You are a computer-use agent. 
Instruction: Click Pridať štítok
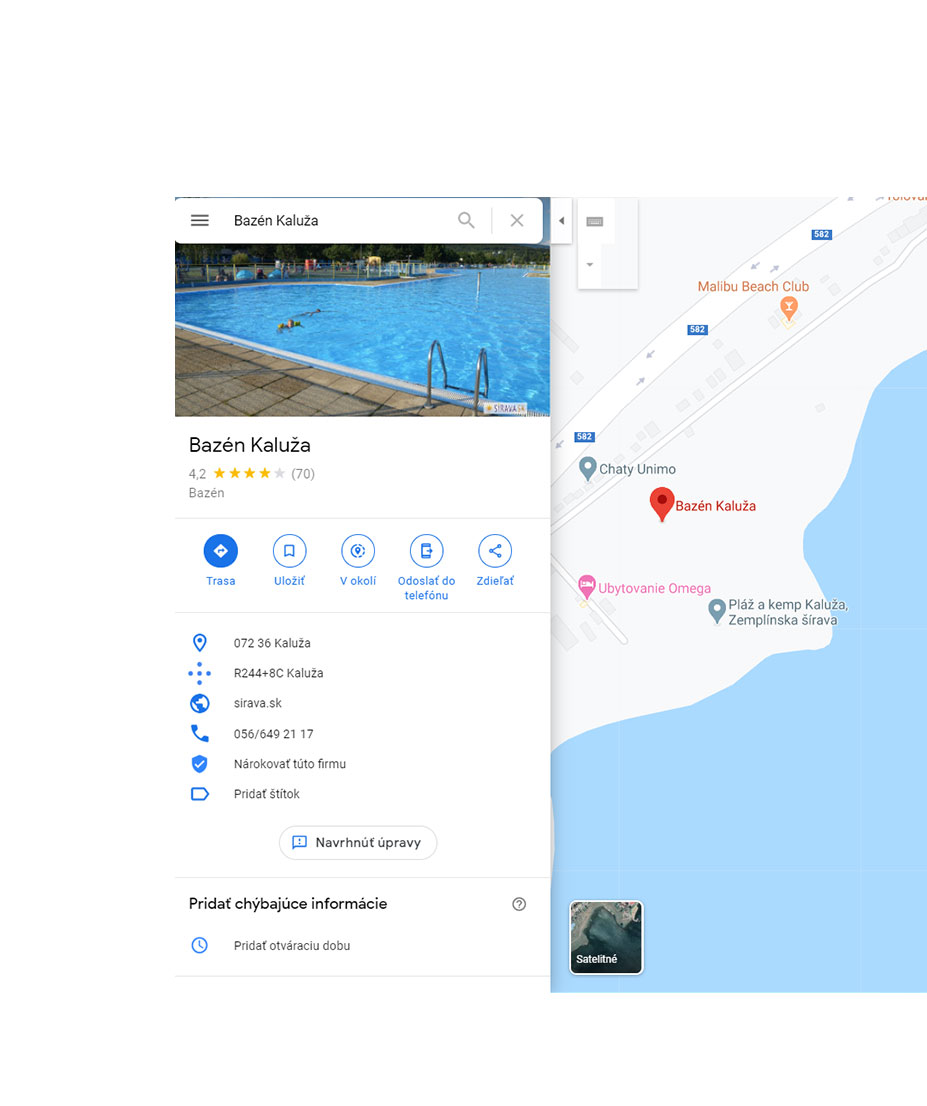(x=267, y=794)
